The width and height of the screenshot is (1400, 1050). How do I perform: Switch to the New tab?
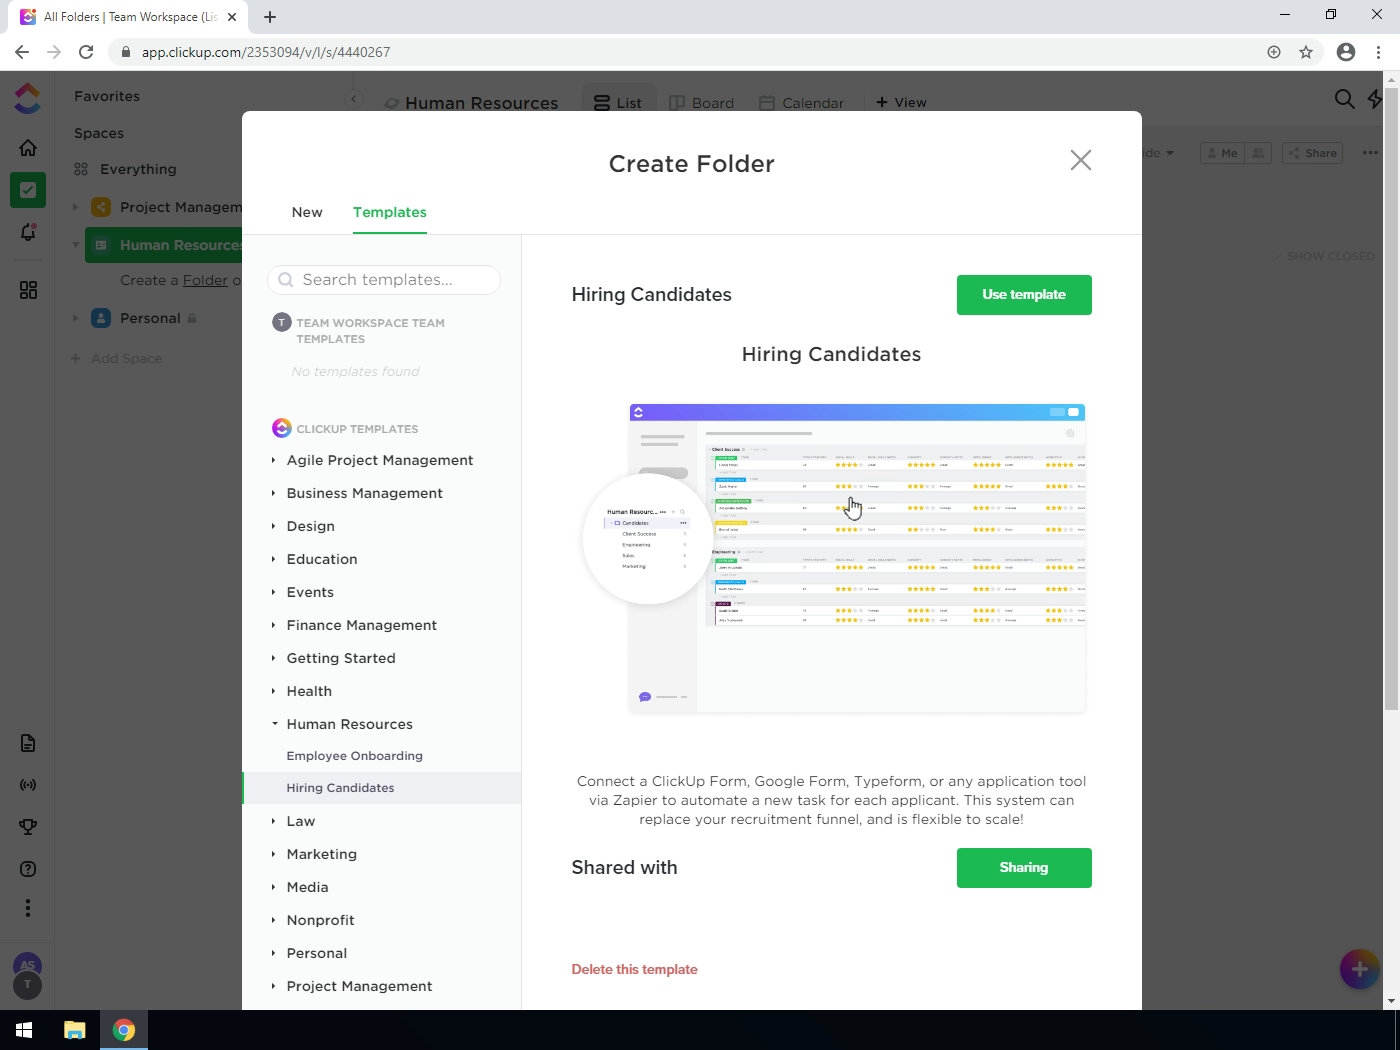[307, 212]
